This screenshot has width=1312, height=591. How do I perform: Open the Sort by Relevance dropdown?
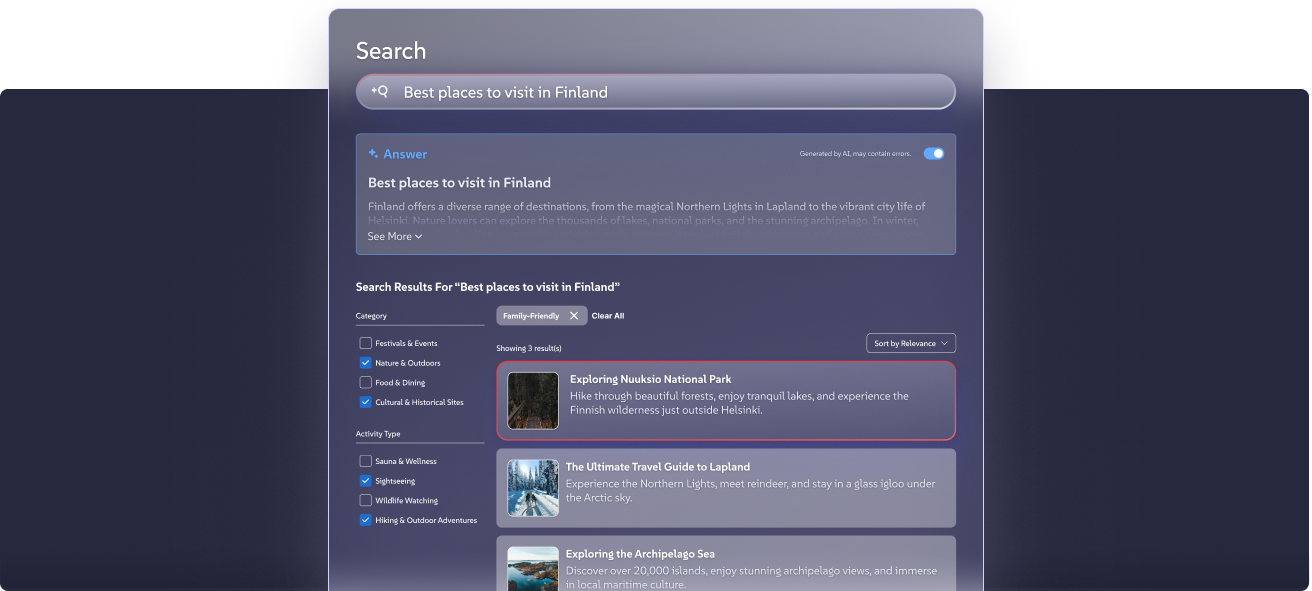pos(910,343)
